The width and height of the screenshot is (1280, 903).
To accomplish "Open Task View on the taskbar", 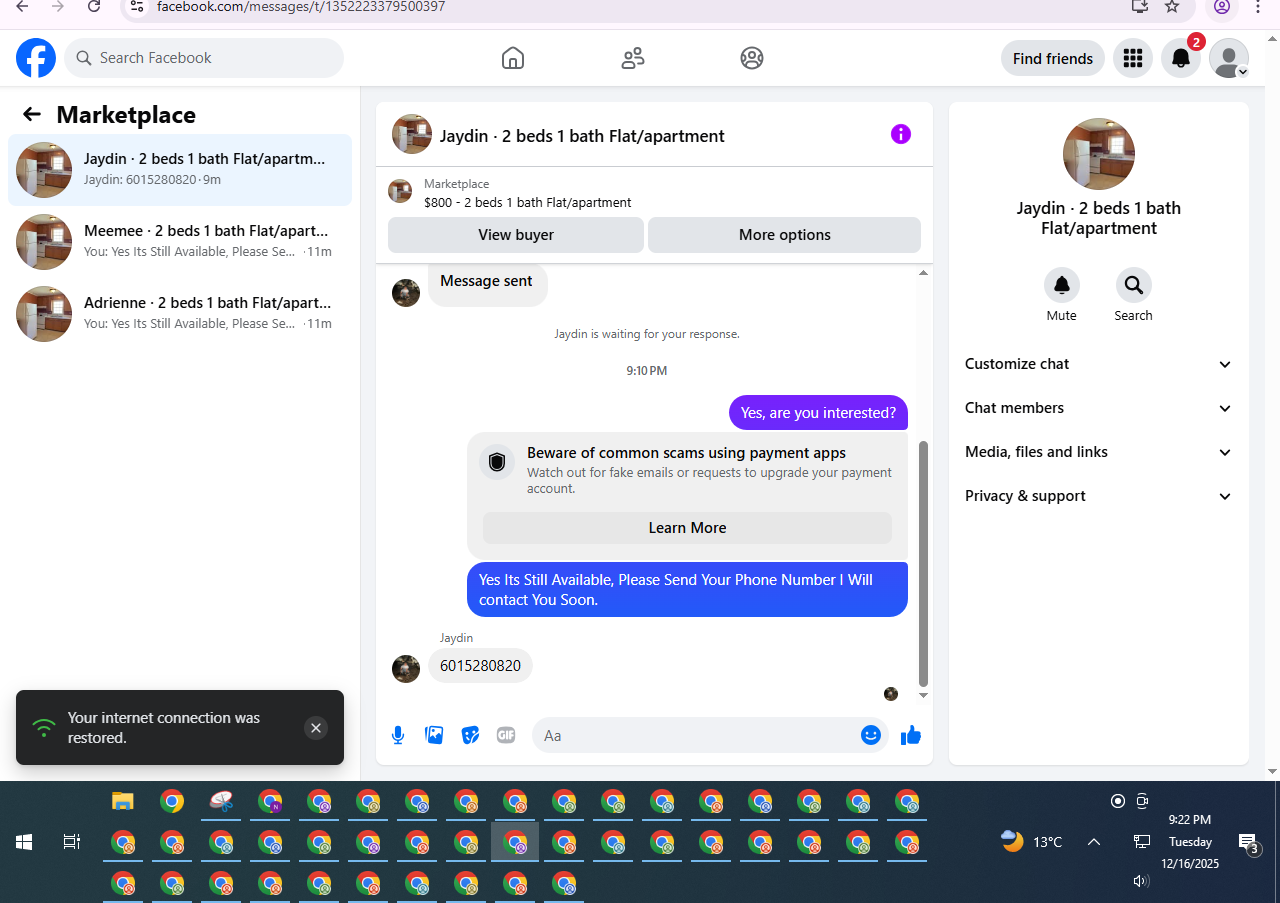I will pyautogui.click(x=72, y=842).
